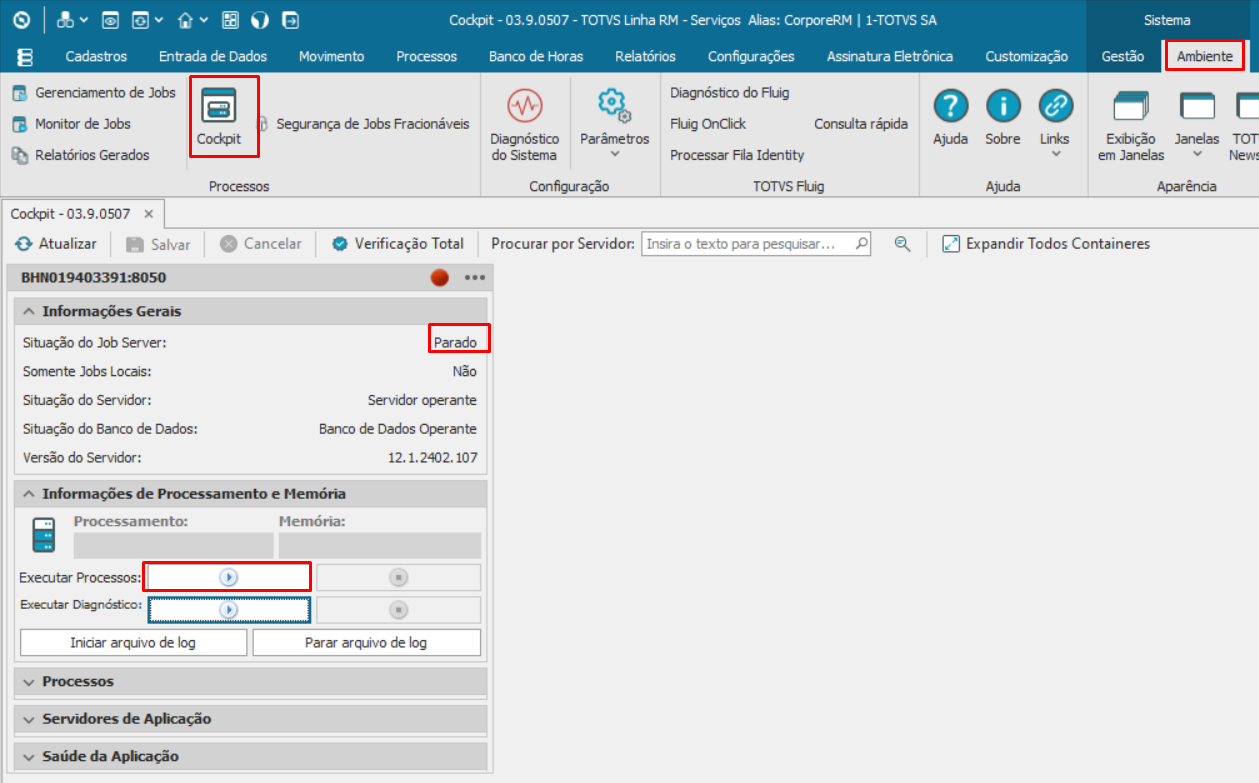1259x783 pixels.
Task: Run Diagnóstico do Sistema
Action: (524, 125)
